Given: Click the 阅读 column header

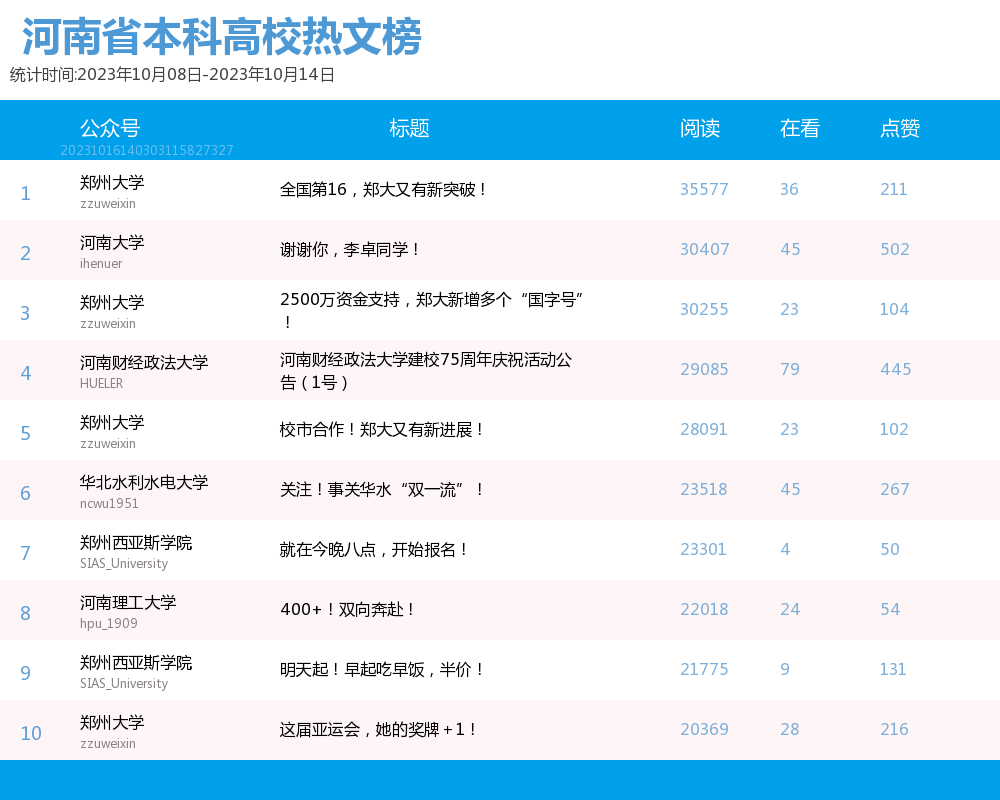Looking at the screenshot, I should click(x=700, y=128).
